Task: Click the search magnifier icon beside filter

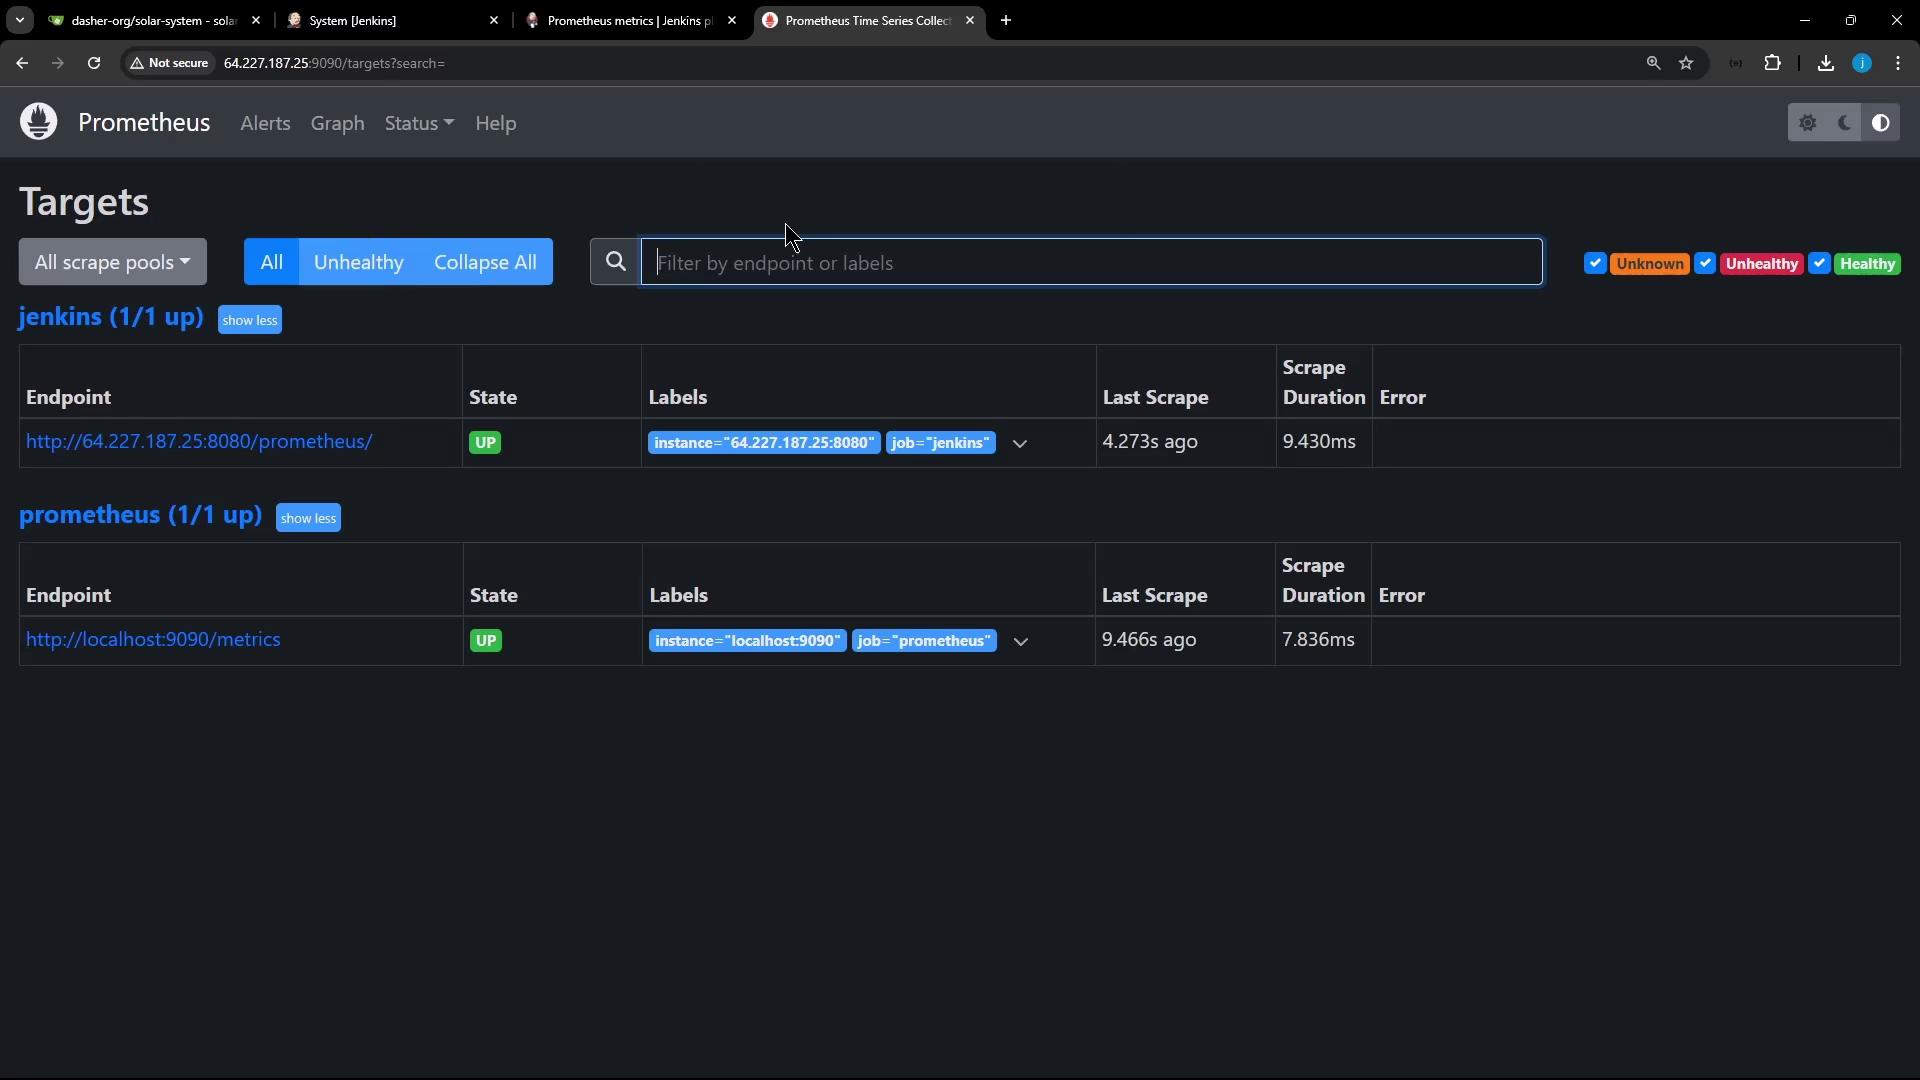Action: click(x=616, y=262)
